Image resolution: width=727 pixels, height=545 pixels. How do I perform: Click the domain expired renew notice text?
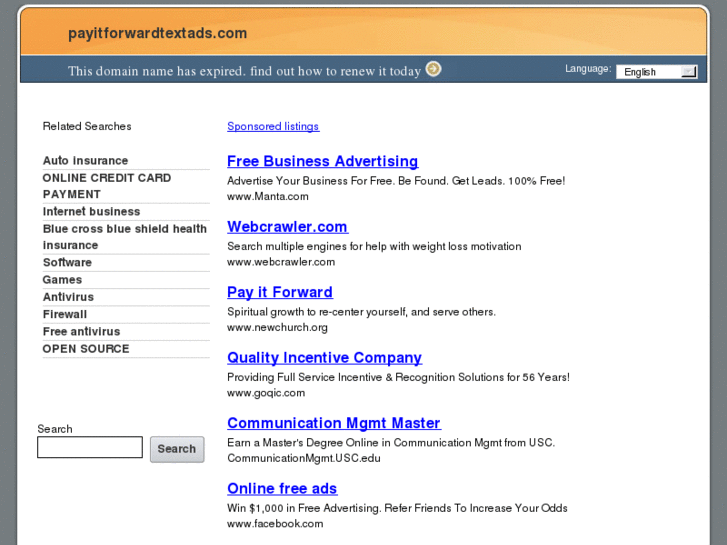(x=244, y=71)
